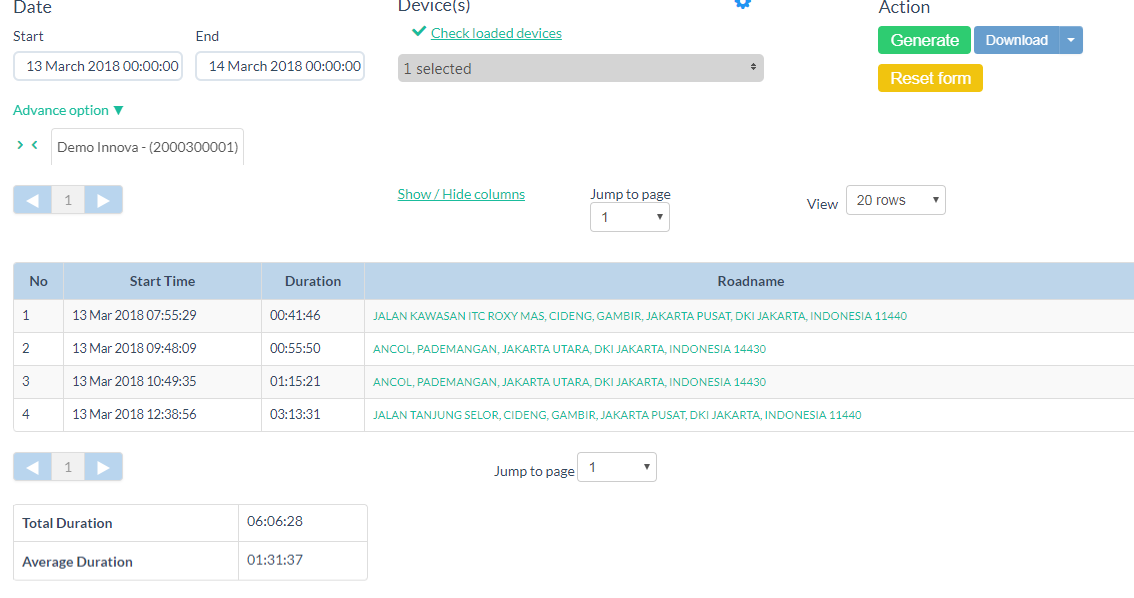Open the Jalan Kawasan ITC Roxy Mas roadname link
1134x598 pixels.
point(639,316)
